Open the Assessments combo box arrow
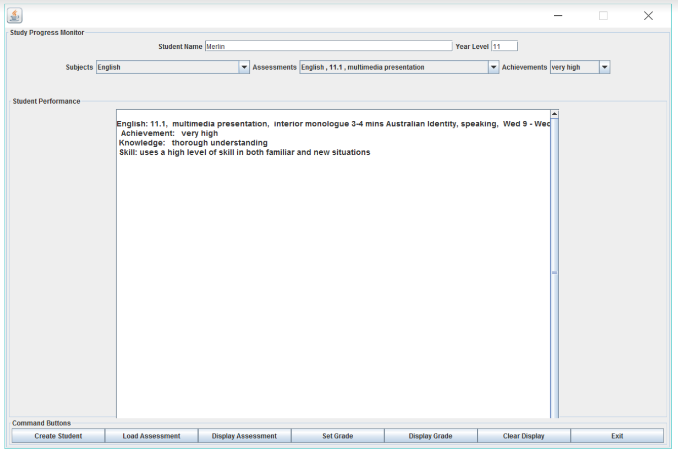Viewport: 678px width, 452px height. (x=493, y=67)
